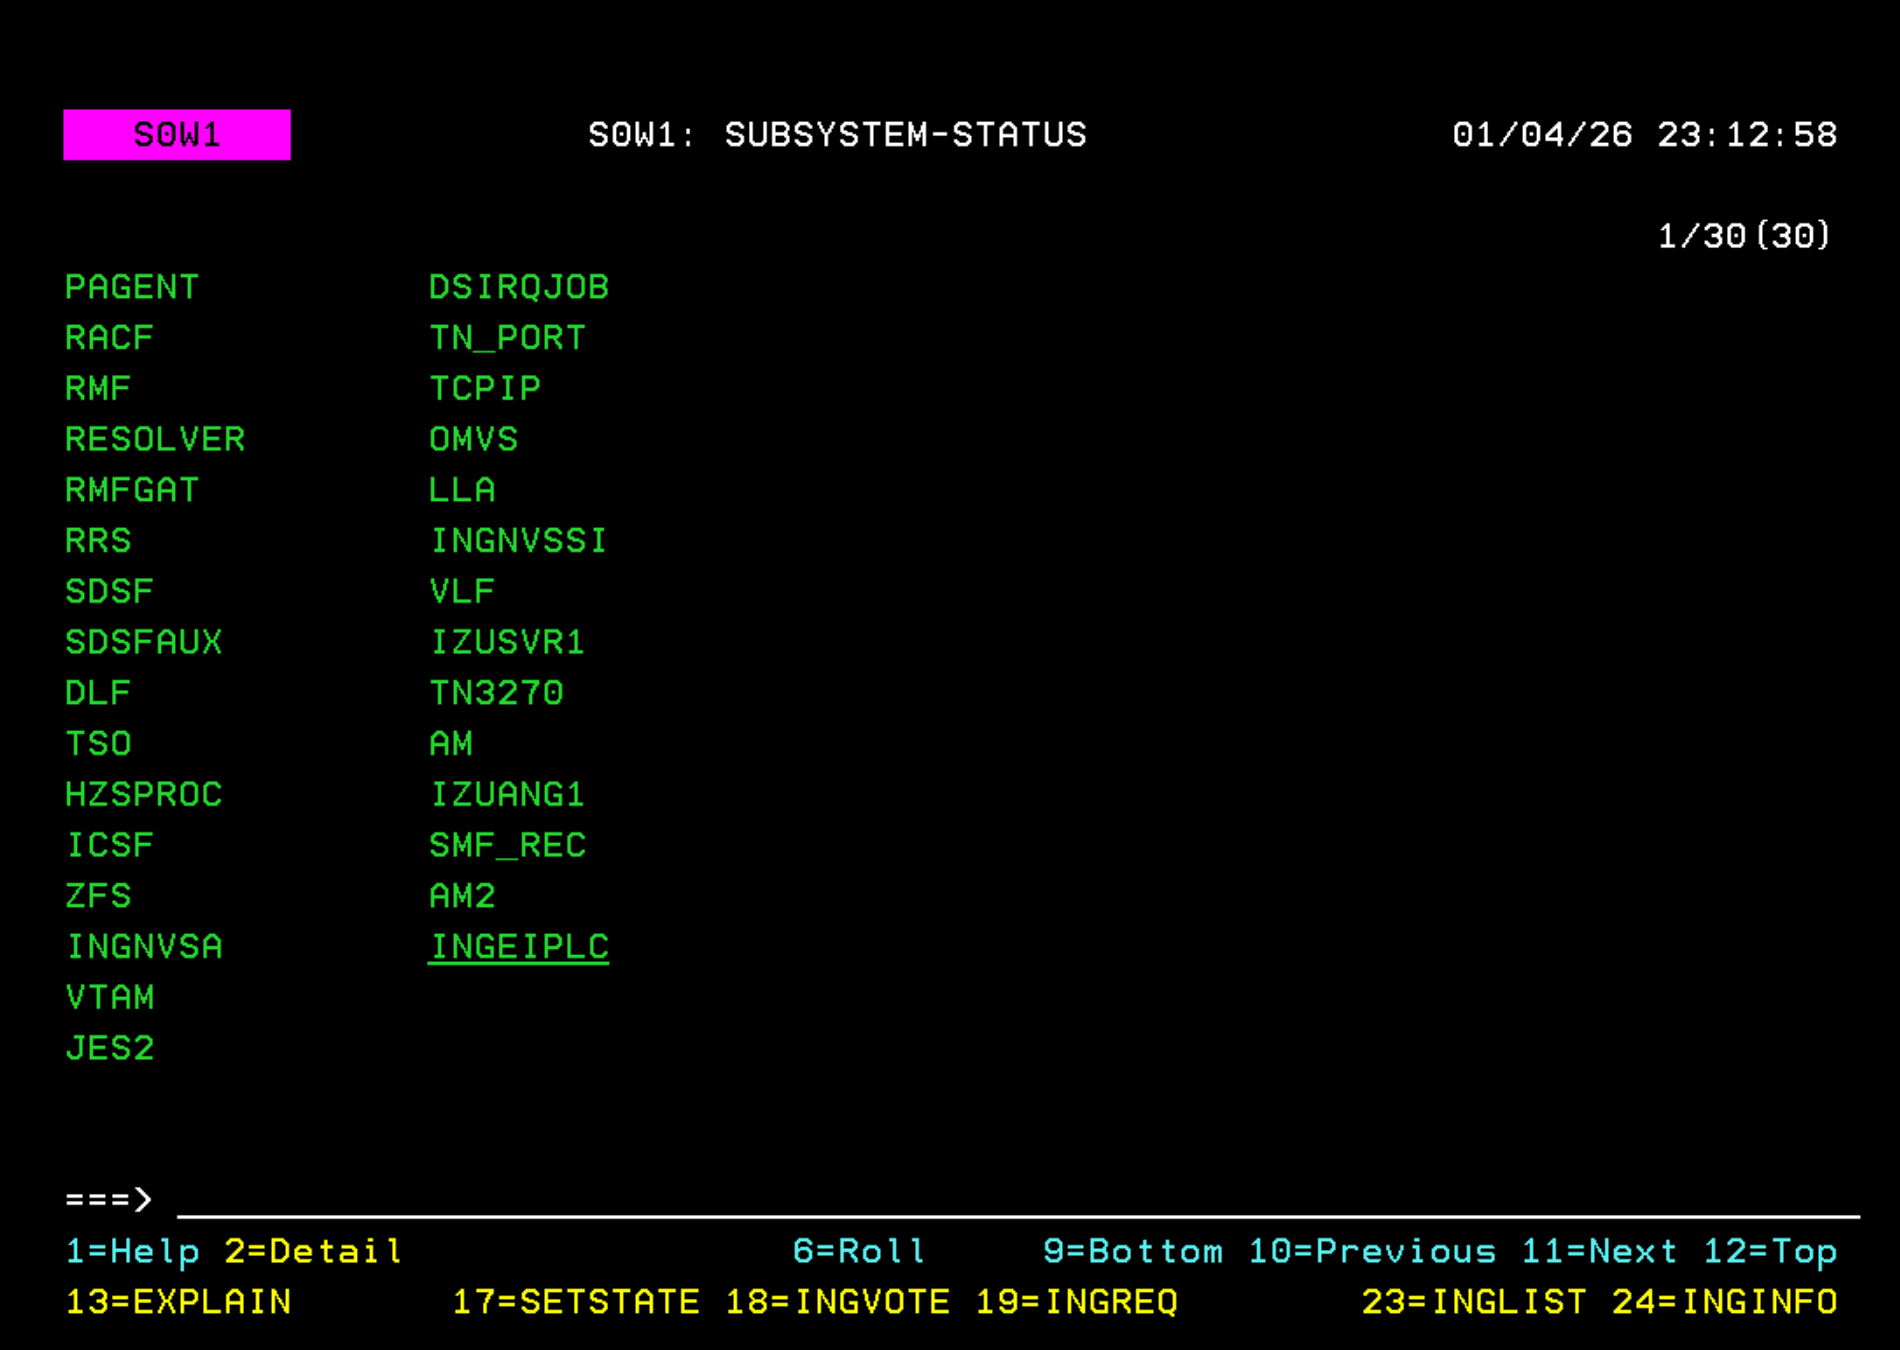This screenshot has height=1350, width=1900.
Task: Click the command input line after ===>
Action: tap(600, 1200)
